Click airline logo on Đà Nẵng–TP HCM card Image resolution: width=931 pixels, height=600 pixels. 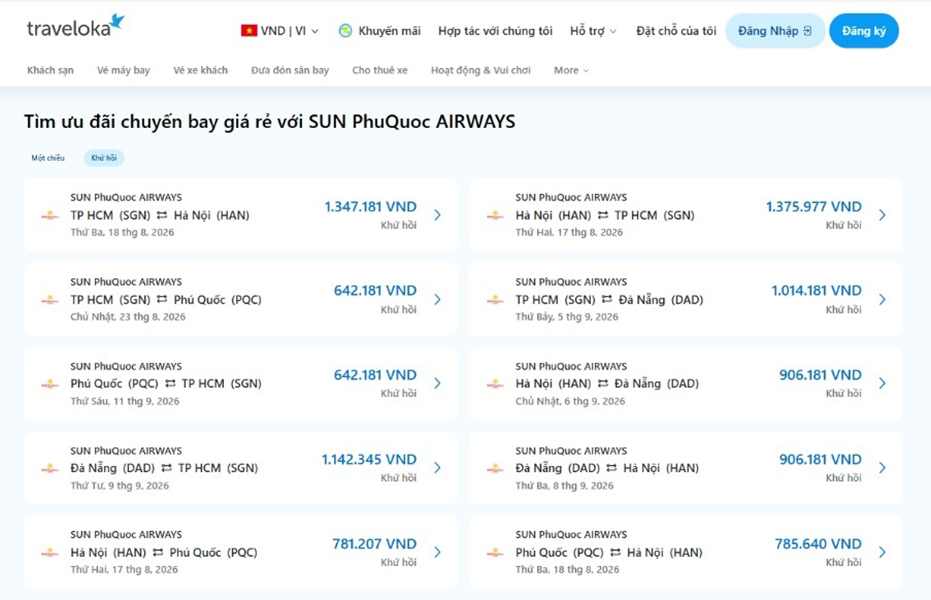50,468
